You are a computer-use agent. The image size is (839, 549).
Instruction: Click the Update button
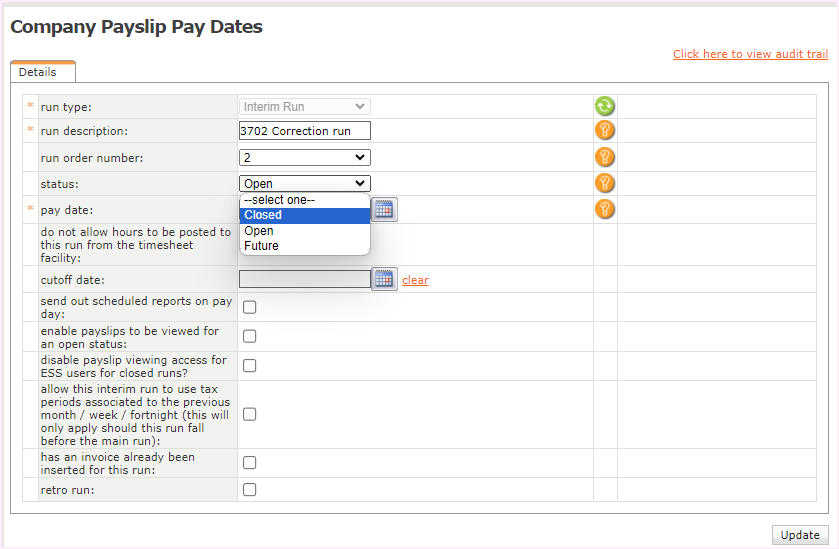coord(799,535)
